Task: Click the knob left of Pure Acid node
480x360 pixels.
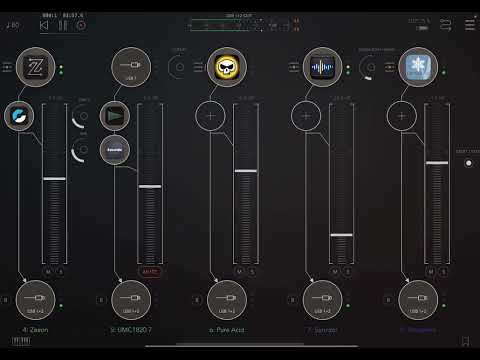Action: [x=178, y=67]
